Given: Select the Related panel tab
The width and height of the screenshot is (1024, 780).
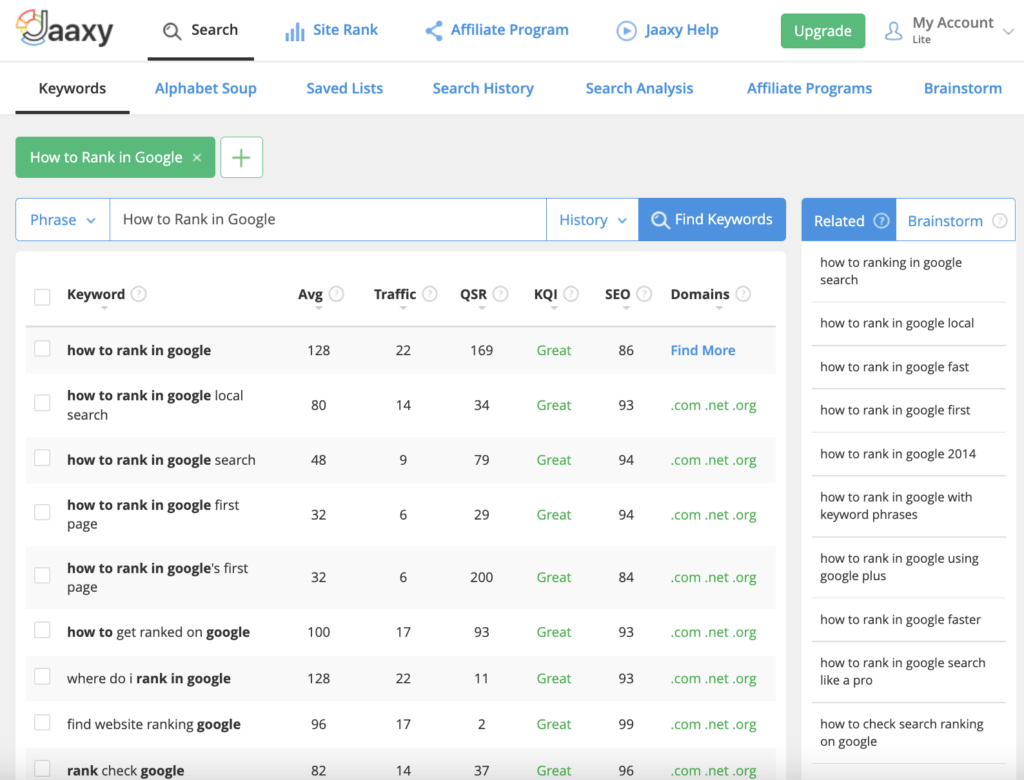Looking at the screenshot, I should point(849,221).
